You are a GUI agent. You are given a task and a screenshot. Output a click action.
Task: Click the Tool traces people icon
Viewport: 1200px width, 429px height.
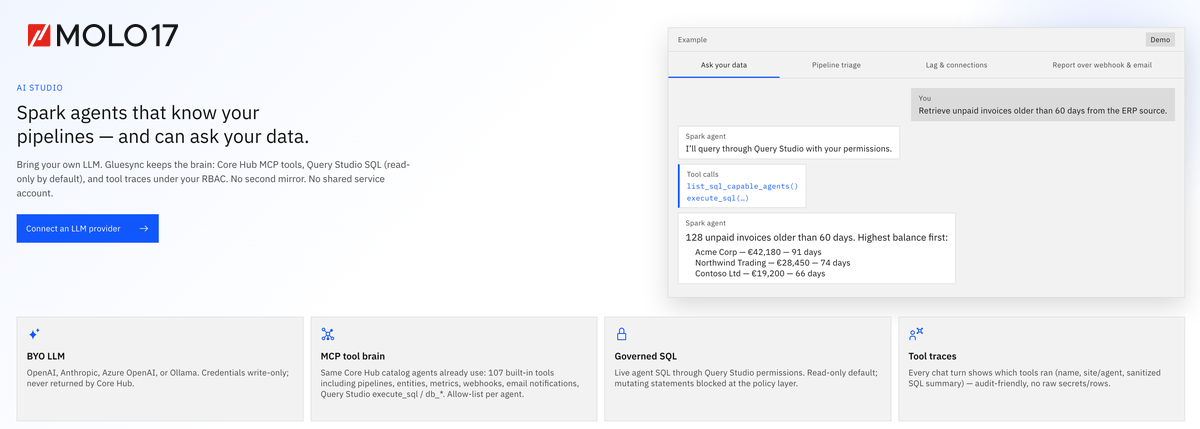click(x=916, y=333)
